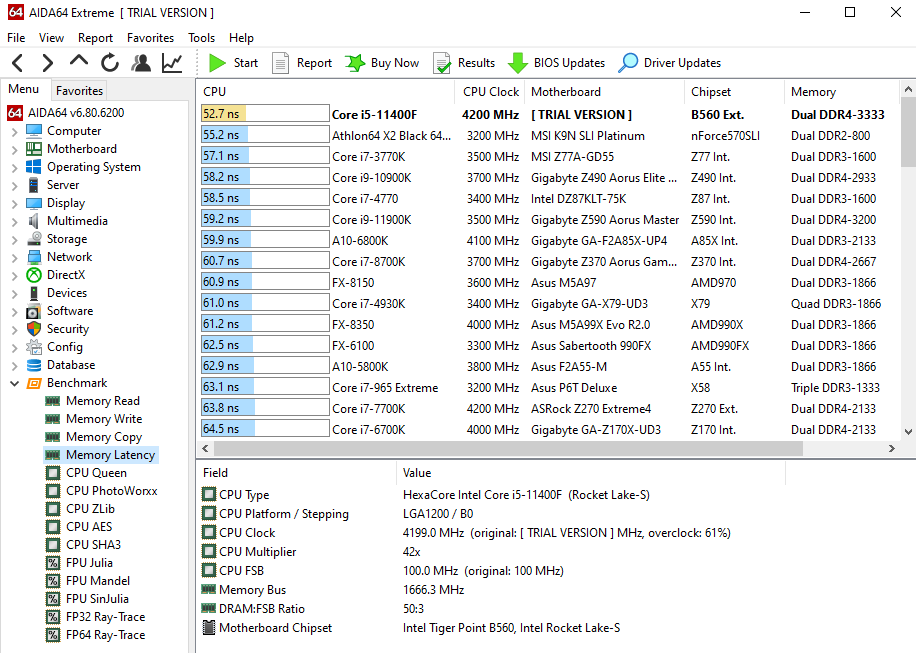The width and height of the screenshot is (916, 653).
Task: Click the refresh icon in toolbar
Action: [x=109, y=62]
